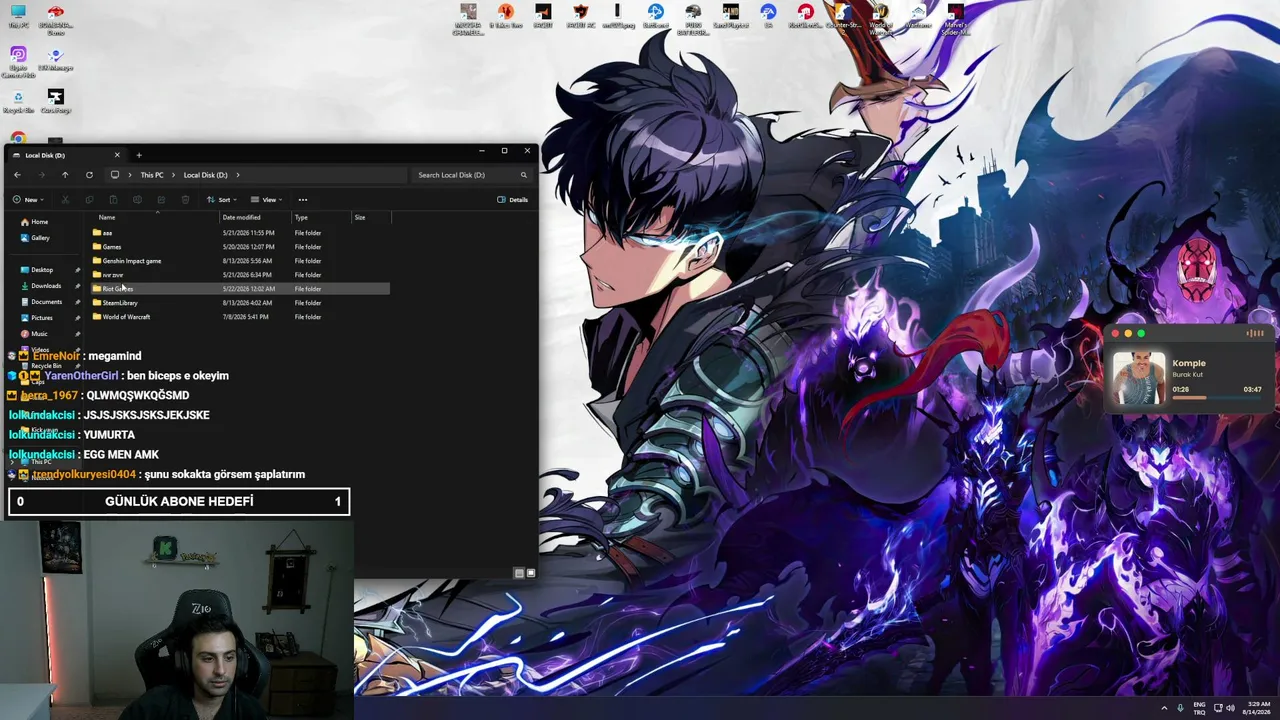This screenshot has height=720, width=1280.
Task: Close the Local Disk (D:) tab
Action: [117, 155]
